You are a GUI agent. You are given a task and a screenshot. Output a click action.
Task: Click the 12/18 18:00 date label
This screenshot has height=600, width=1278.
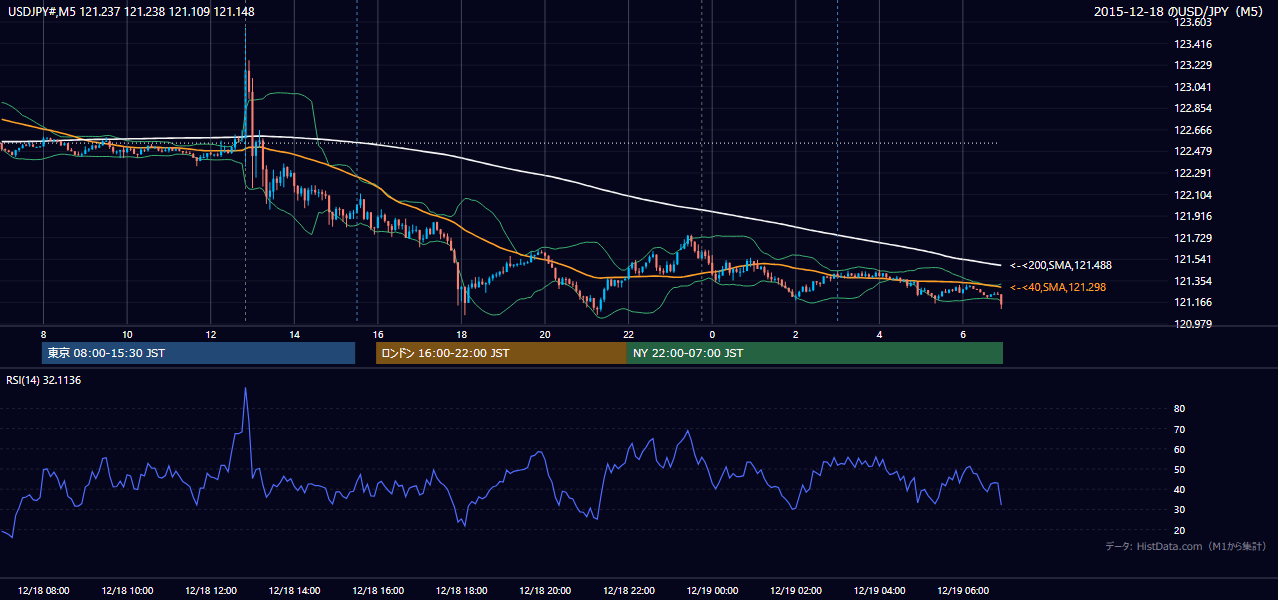pos(461,591)
